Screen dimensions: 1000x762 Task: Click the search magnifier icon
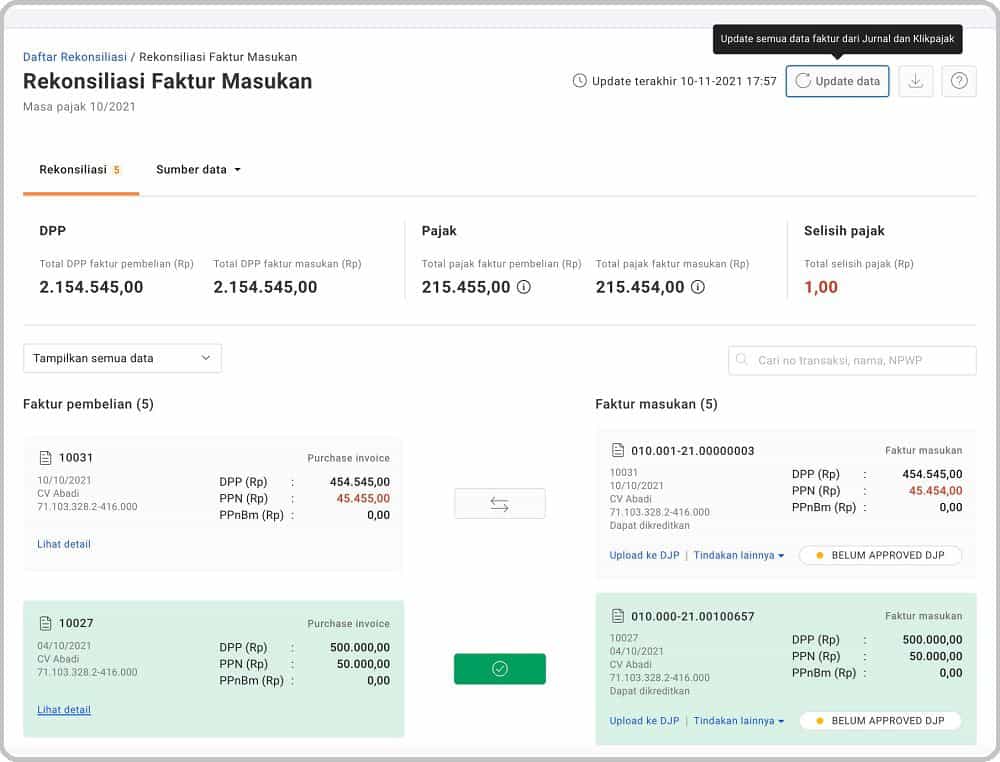[742, 360]
